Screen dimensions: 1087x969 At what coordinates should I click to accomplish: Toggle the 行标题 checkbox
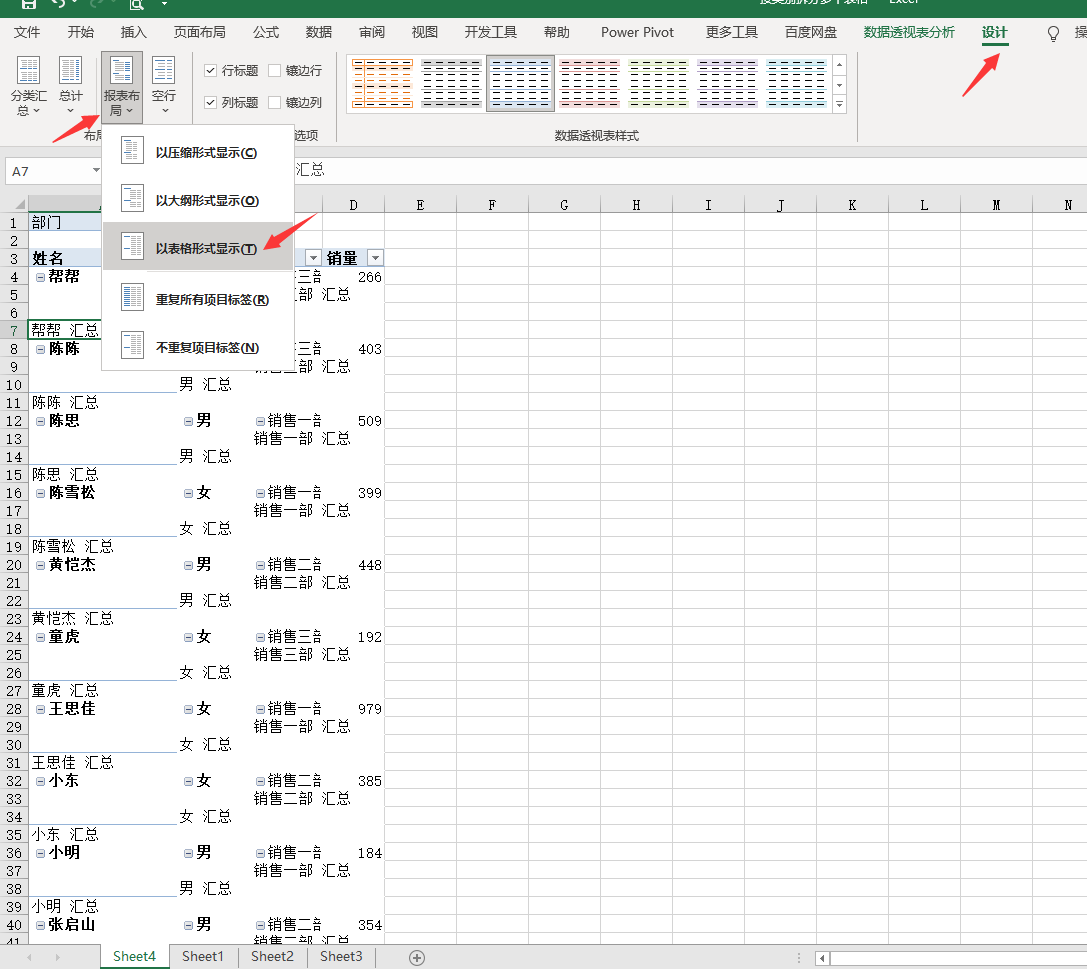point(211,71)
